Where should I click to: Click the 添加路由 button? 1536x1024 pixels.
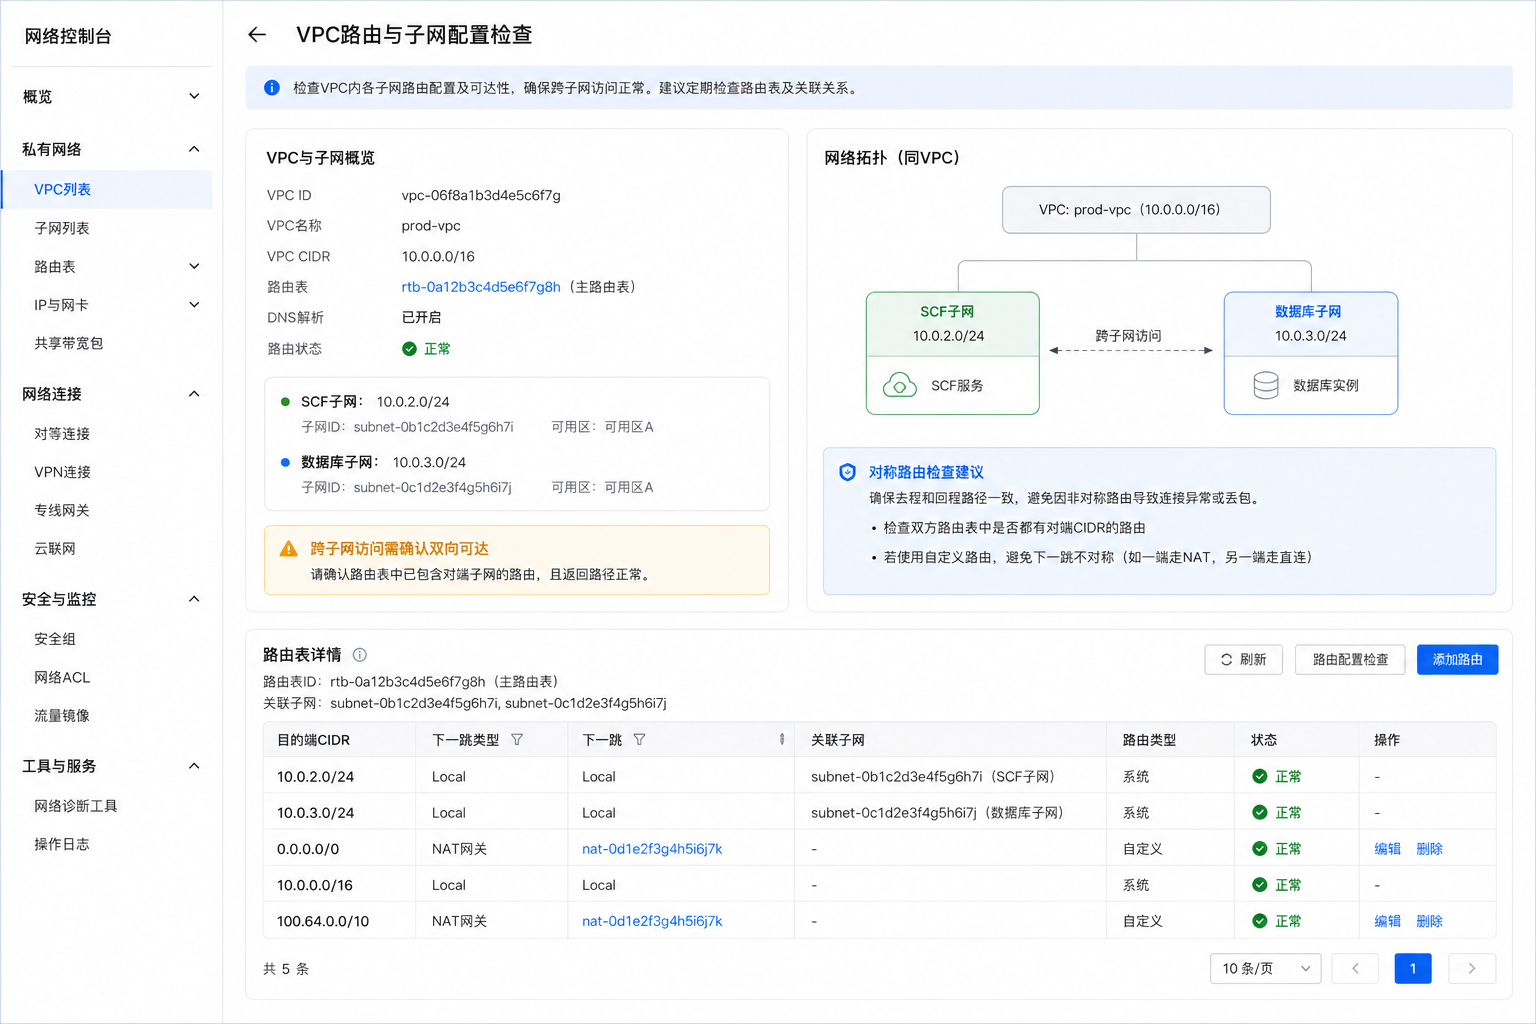coord(1457,660)
